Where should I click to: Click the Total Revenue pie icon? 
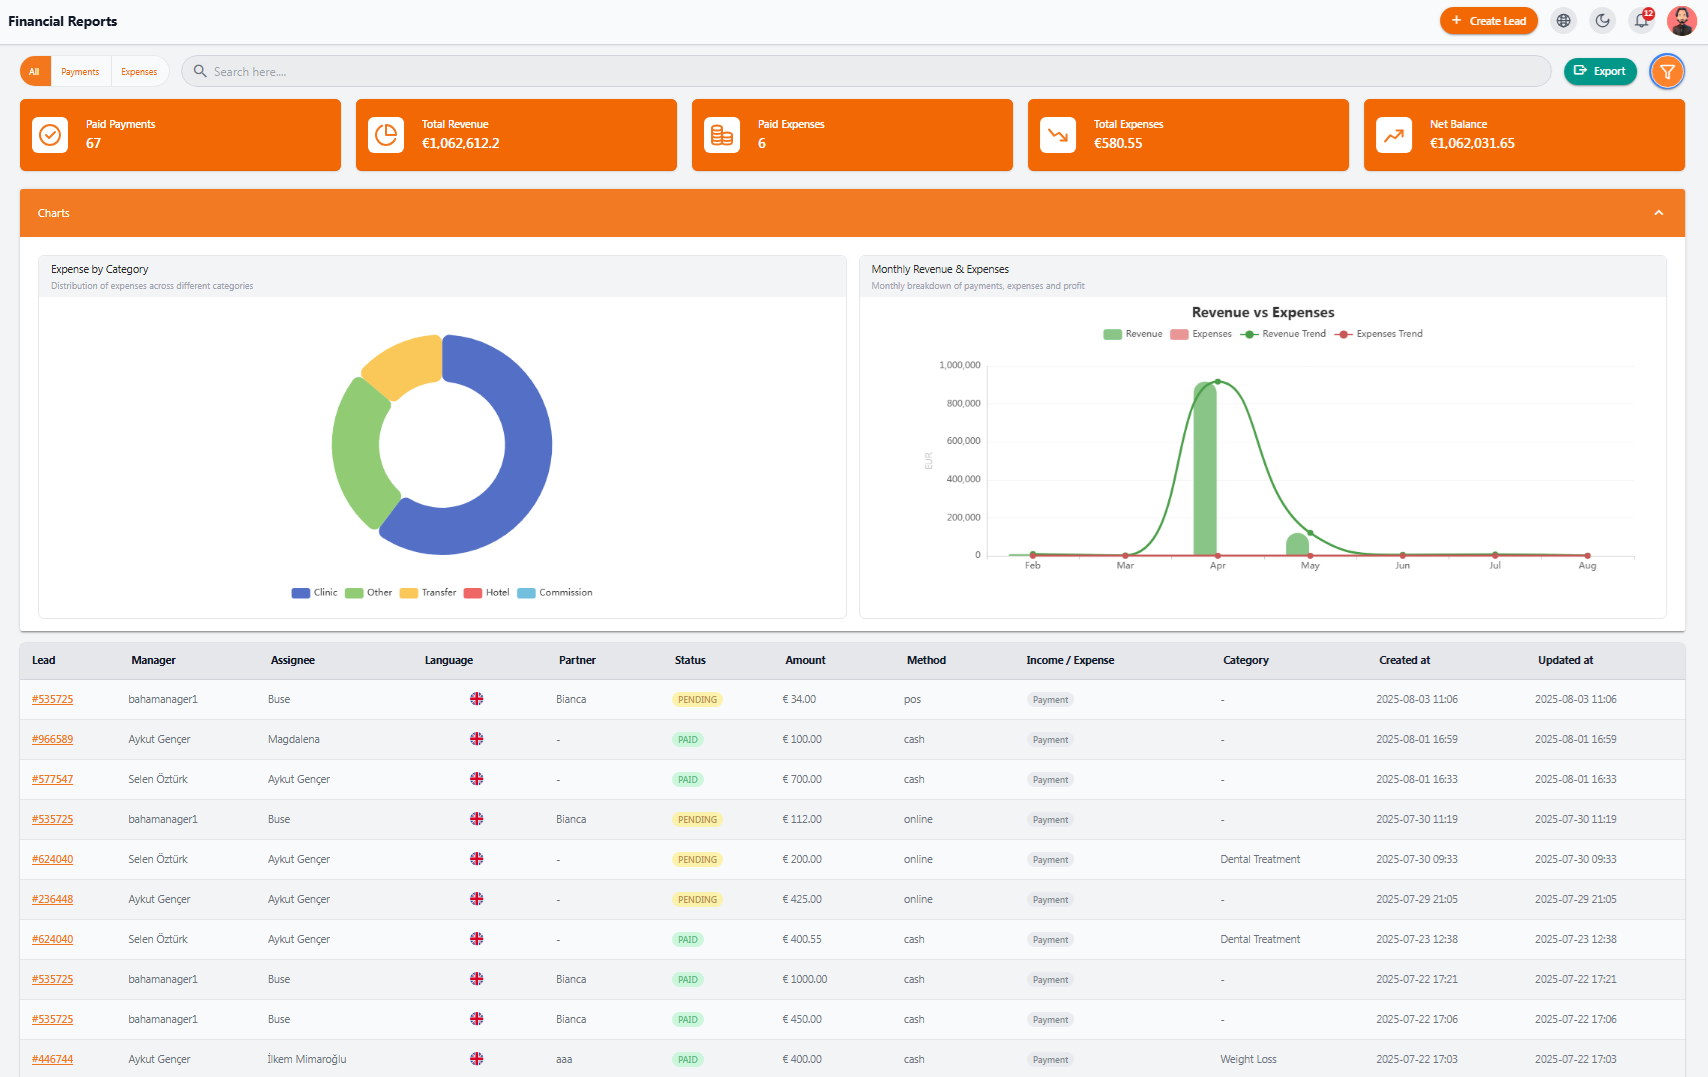(x=386, y=135)
